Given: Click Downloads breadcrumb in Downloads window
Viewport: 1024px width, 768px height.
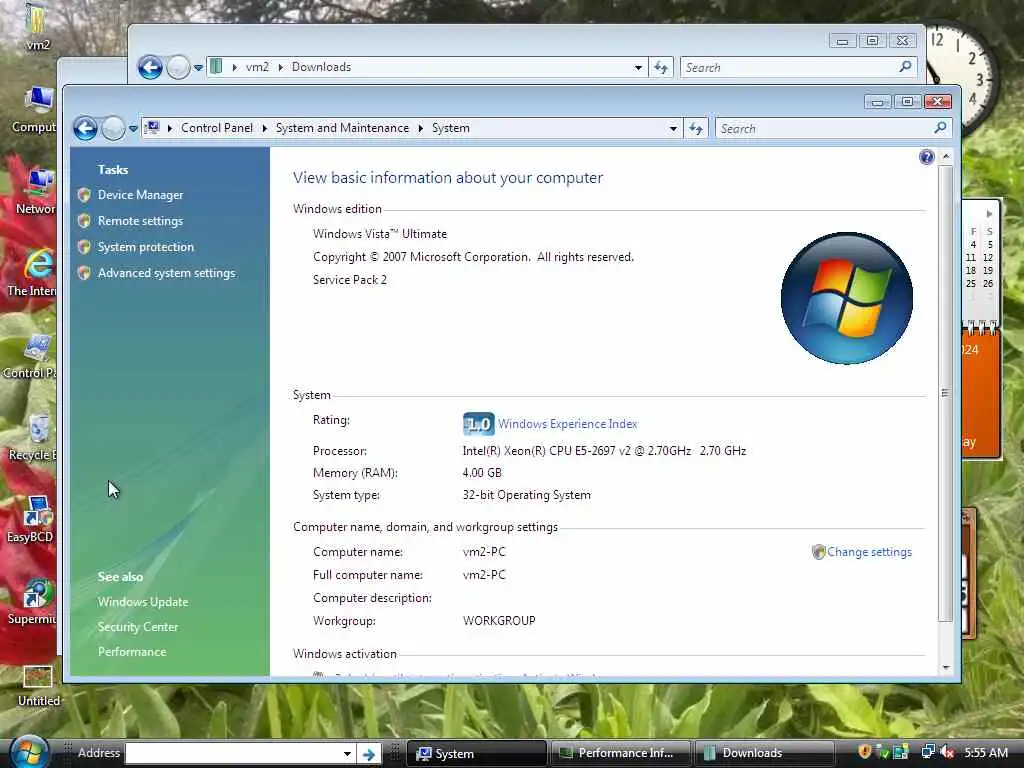Looking at the screenshot, I should pos(321,67).
